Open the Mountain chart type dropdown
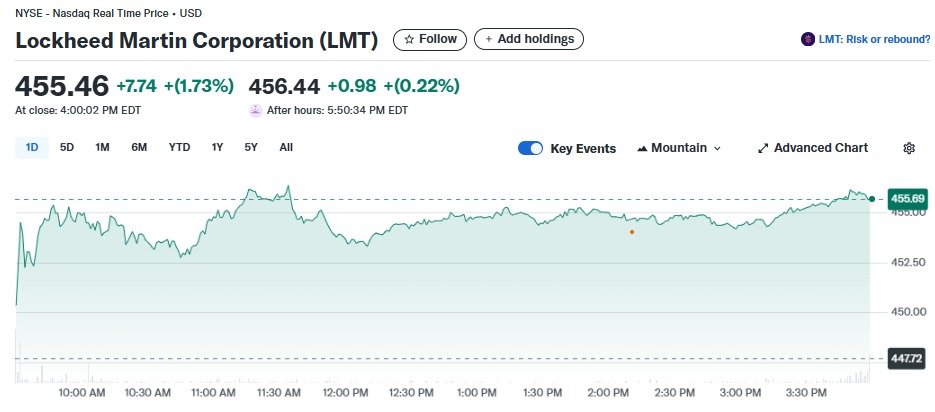Image resolution: width=935 pixels, height=412 pixels. [679, 148]
